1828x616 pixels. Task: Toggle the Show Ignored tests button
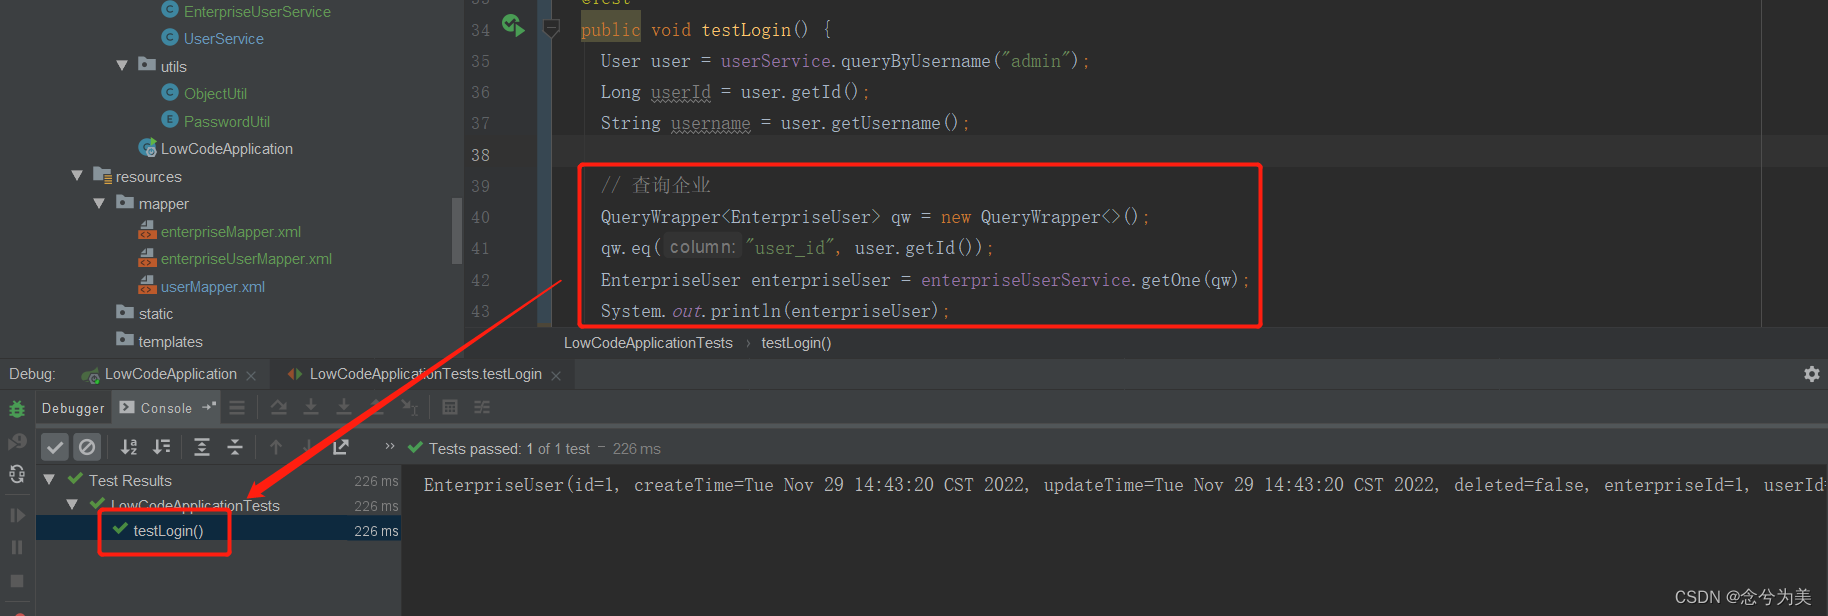(87, 447)
